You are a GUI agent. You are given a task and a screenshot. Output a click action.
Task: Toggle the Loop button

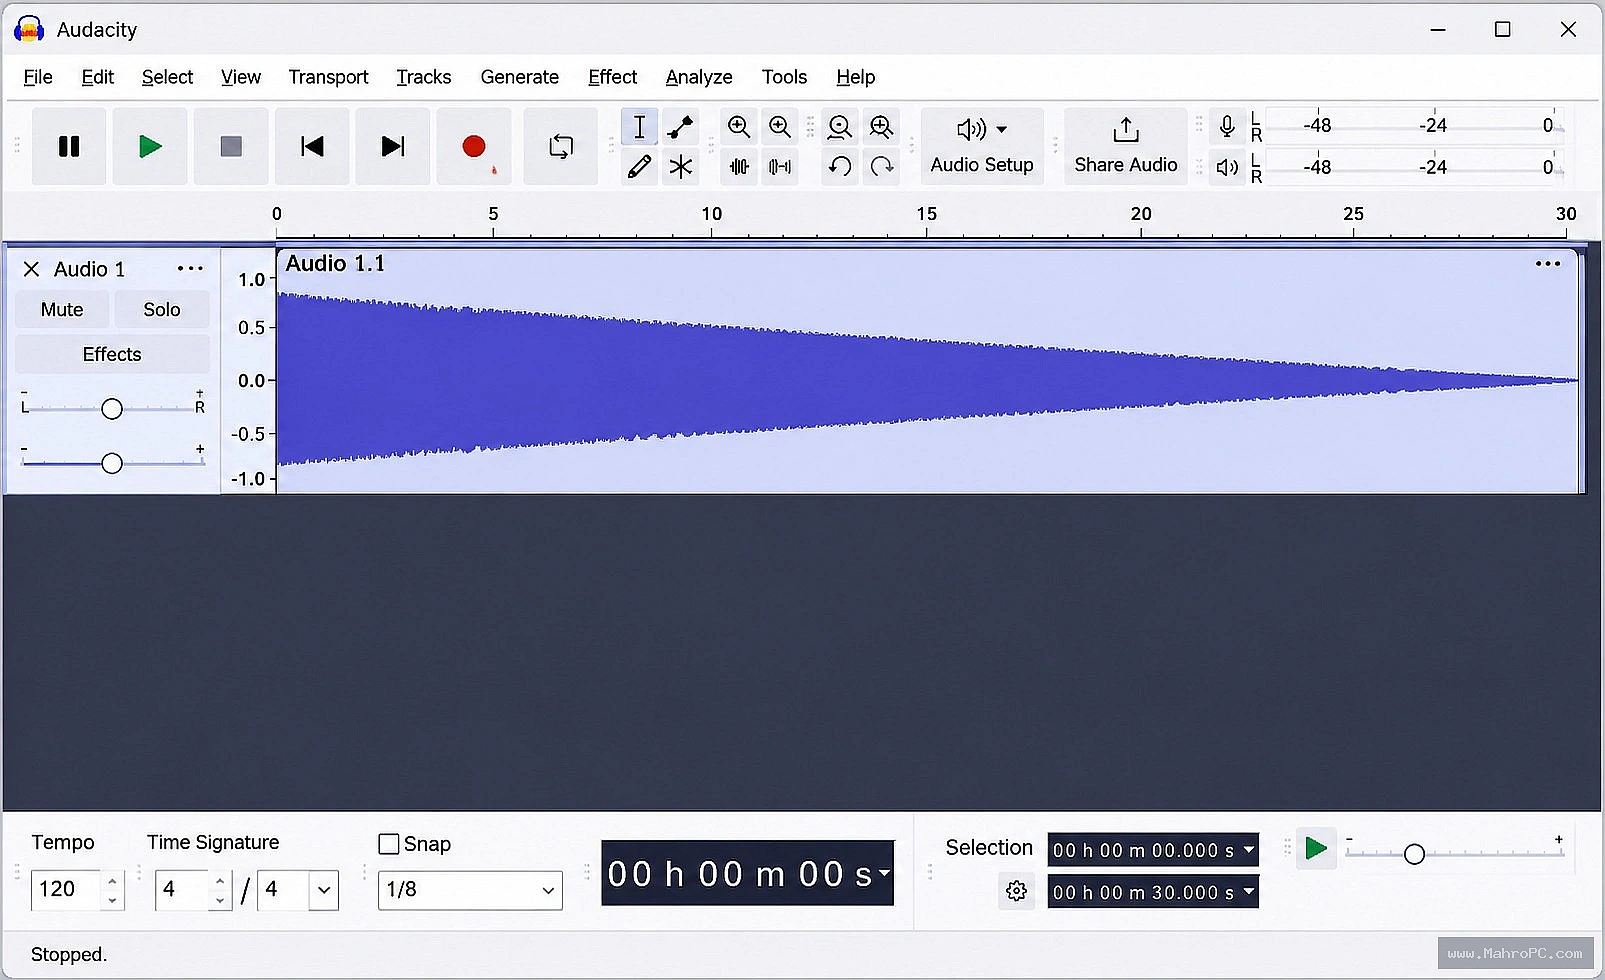pyautogui.click(x=561, y=147)
